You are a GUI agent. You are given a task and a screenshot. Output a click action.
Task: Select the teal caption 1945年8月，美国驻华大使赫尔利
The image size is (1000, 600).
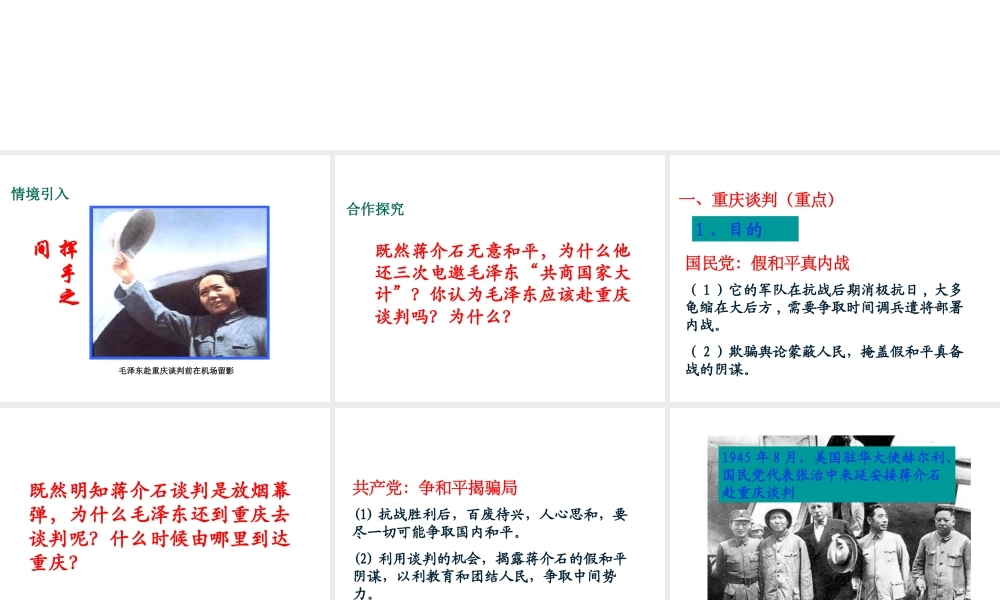[x=837, y=474]
